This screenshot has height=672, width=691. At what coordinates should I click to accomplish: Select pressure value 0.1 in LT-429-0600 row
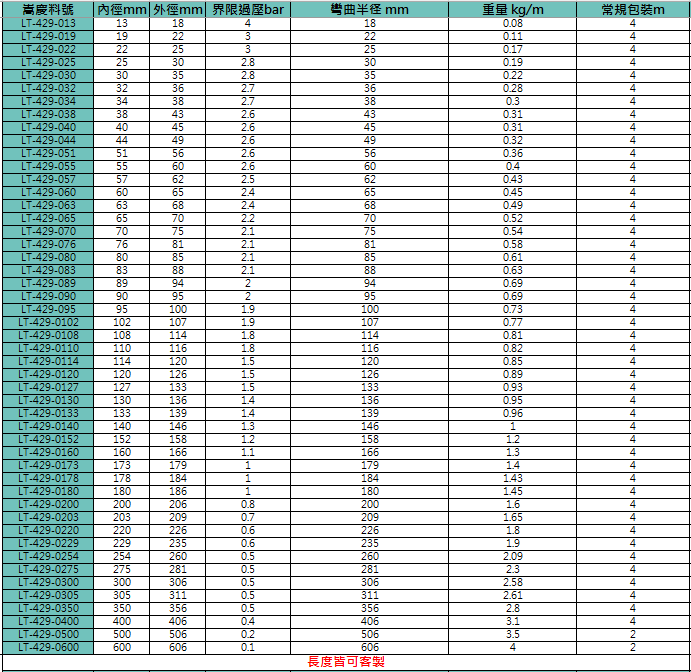248,647
